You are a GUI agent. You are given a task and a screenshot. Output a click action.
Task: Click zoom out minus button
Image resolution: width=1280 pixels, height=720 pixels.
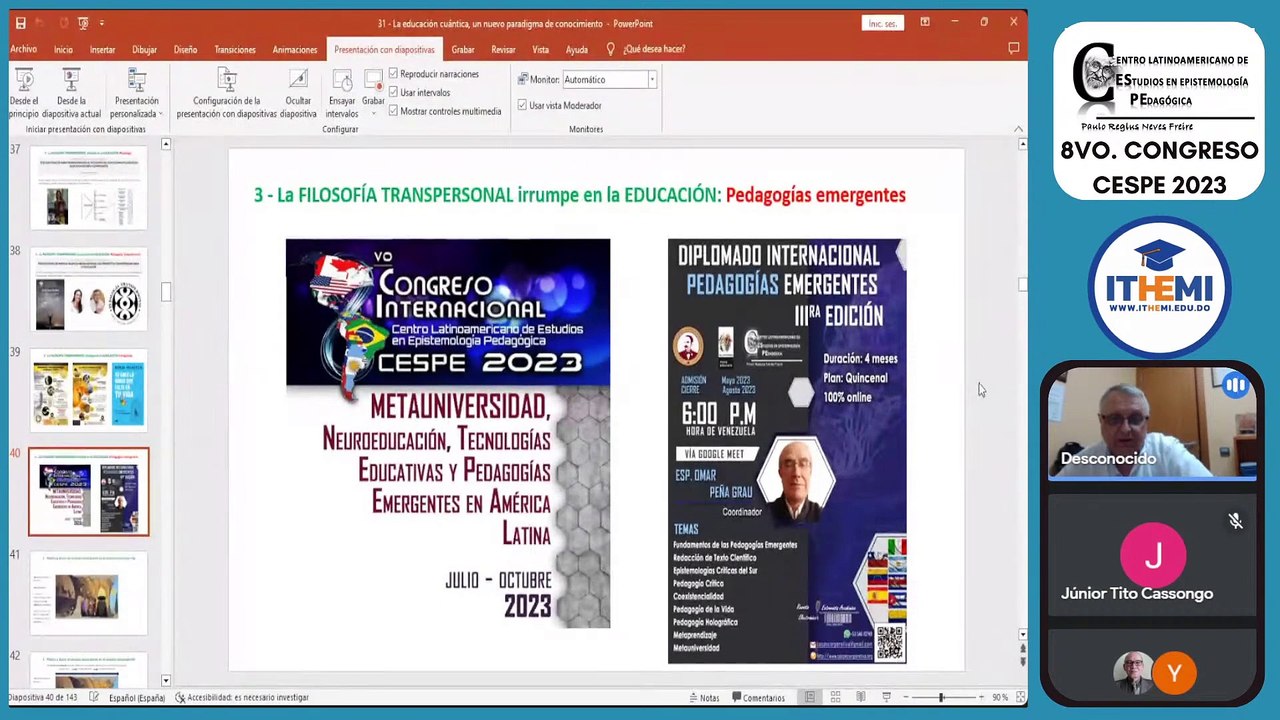907,697
